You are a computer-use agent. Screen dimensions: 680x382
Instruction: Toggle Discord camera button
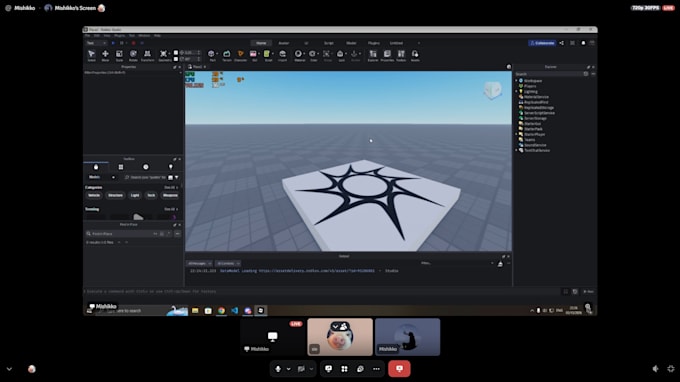(301, 369)
